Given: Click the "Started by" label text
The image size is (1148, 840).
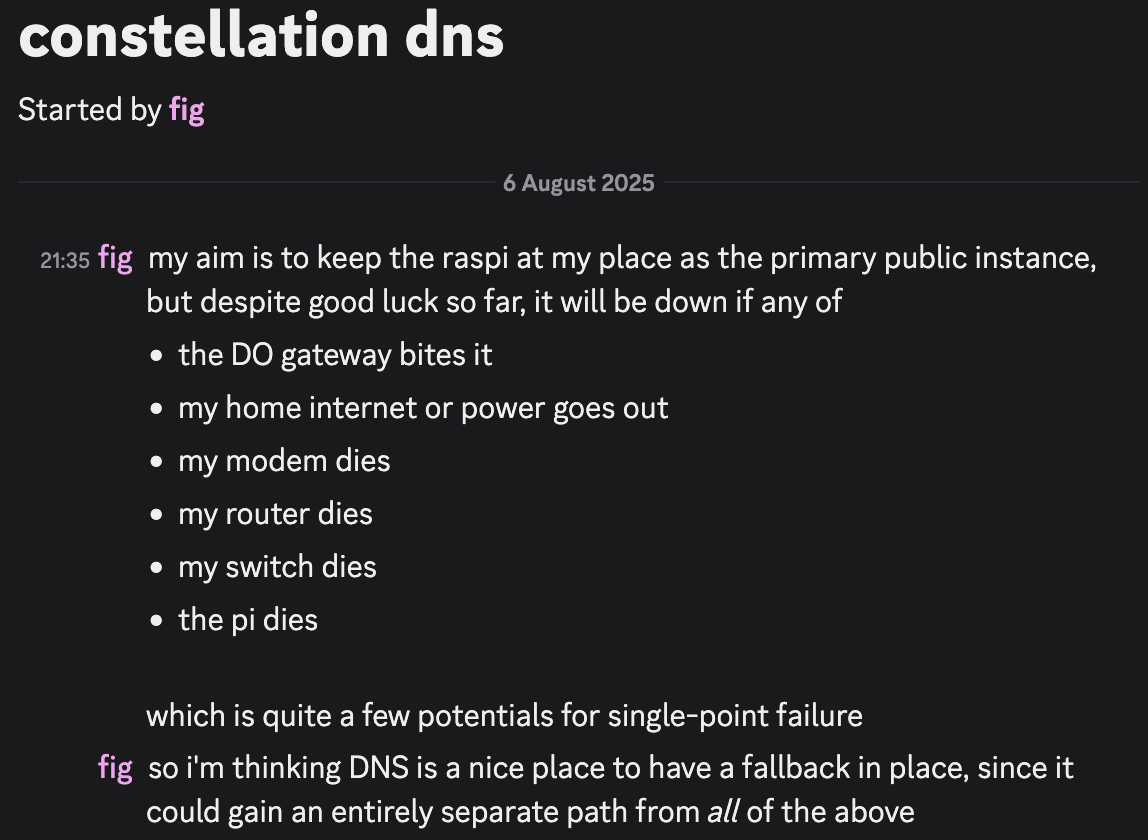Looking at the screenshot, I should [89, 109].
